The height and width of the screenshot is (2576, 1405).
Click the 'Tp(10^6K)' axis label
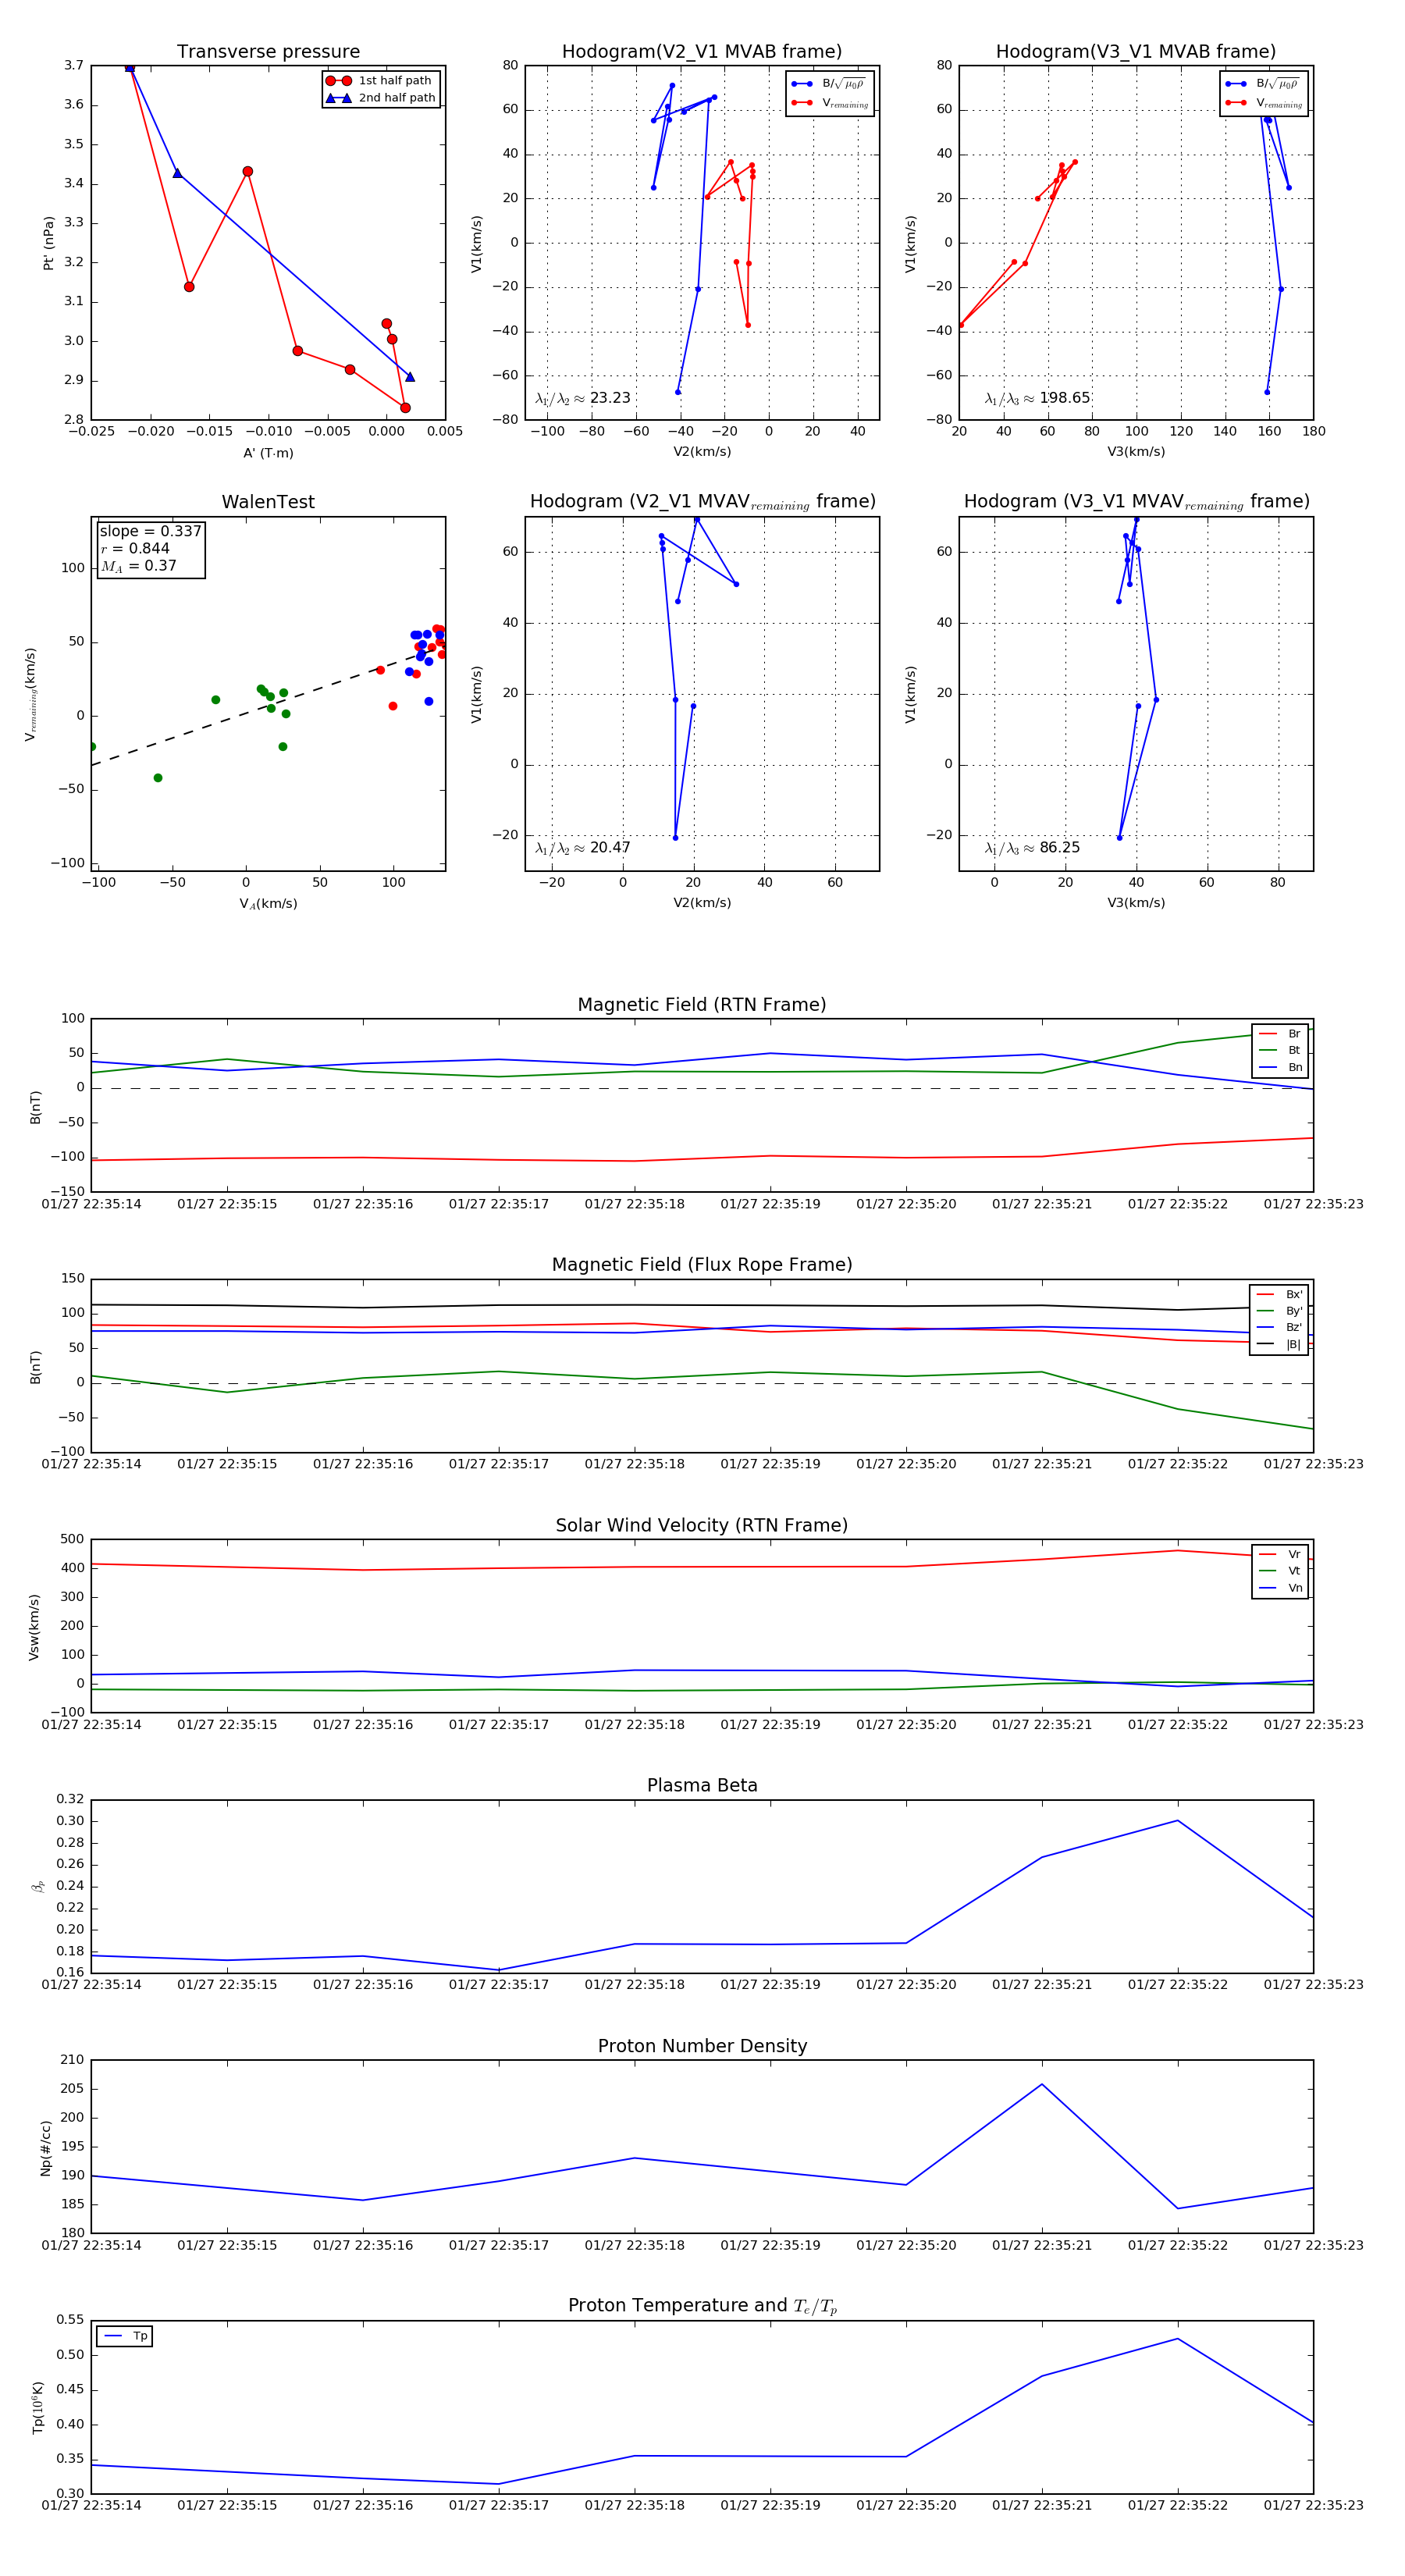point(39,2408)
